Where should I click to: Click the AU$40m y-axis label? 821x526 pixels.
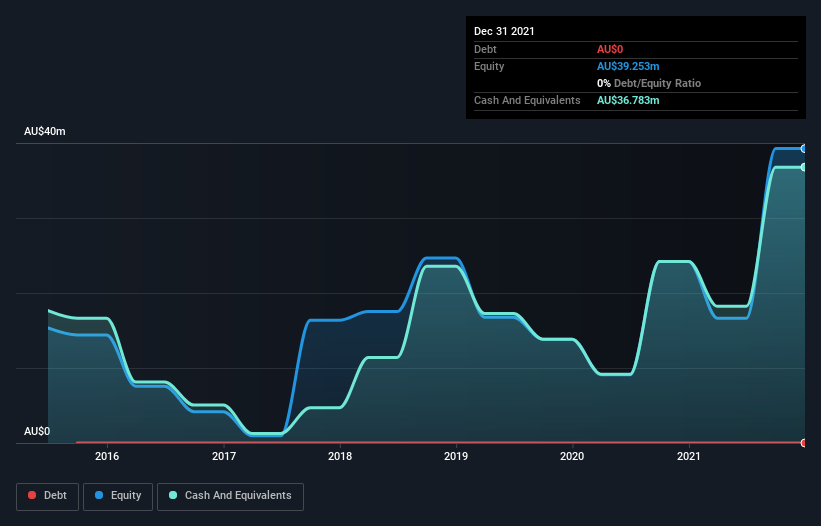(45, 131)
